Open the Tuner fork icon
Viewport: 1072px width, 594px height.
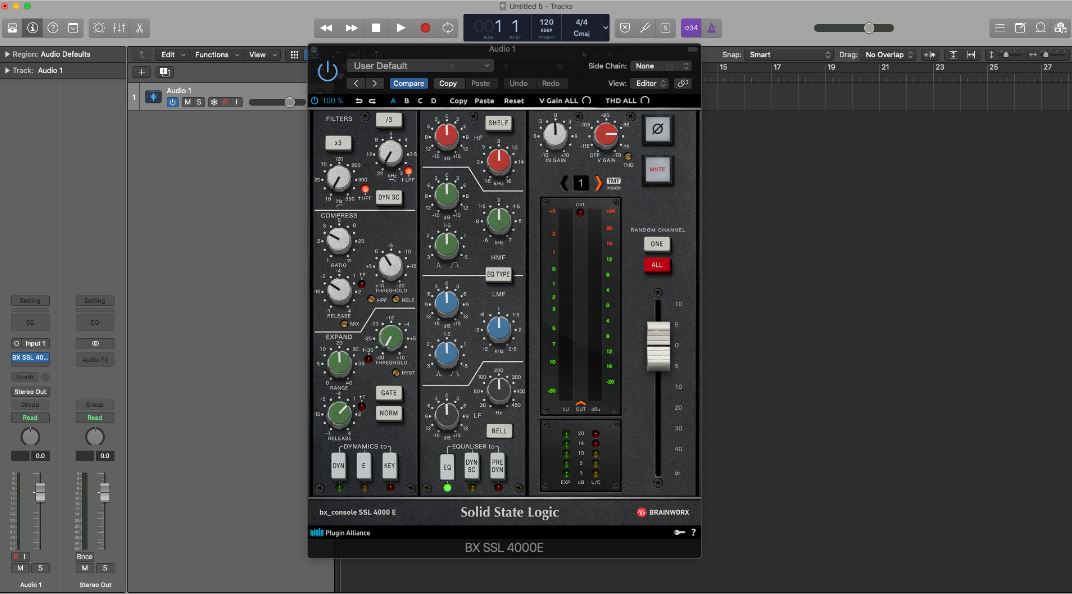(x=645, y=28)
